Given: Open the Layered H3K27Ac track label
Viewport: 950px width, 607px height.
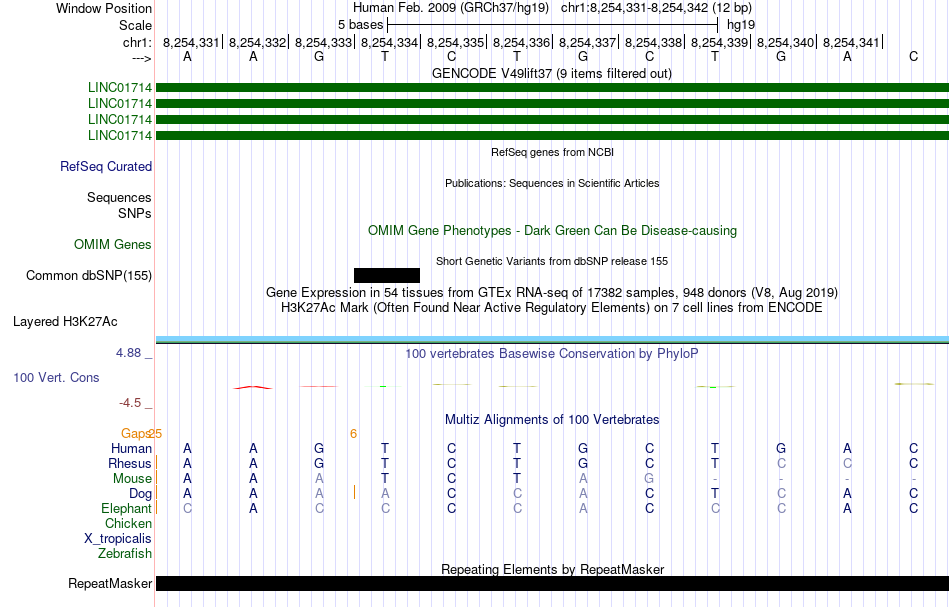Looking at the screenshot, I should coord(65,322).
